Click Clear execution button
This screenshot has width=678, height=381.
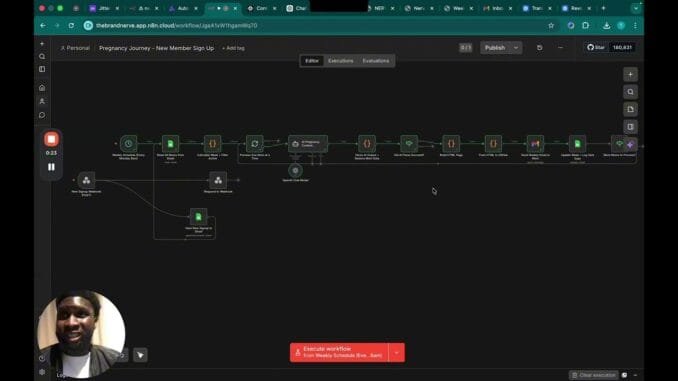tap(594, 375)
